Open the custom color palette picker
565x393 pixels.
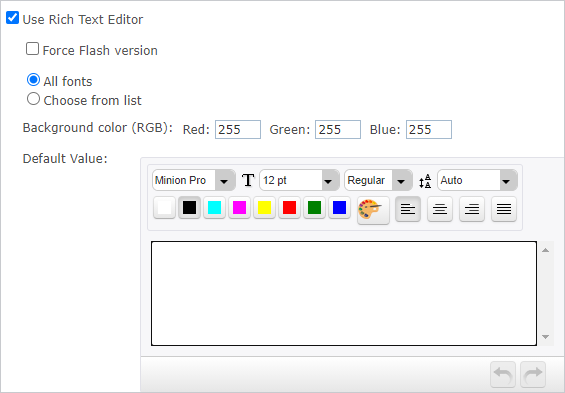point(373,210)
